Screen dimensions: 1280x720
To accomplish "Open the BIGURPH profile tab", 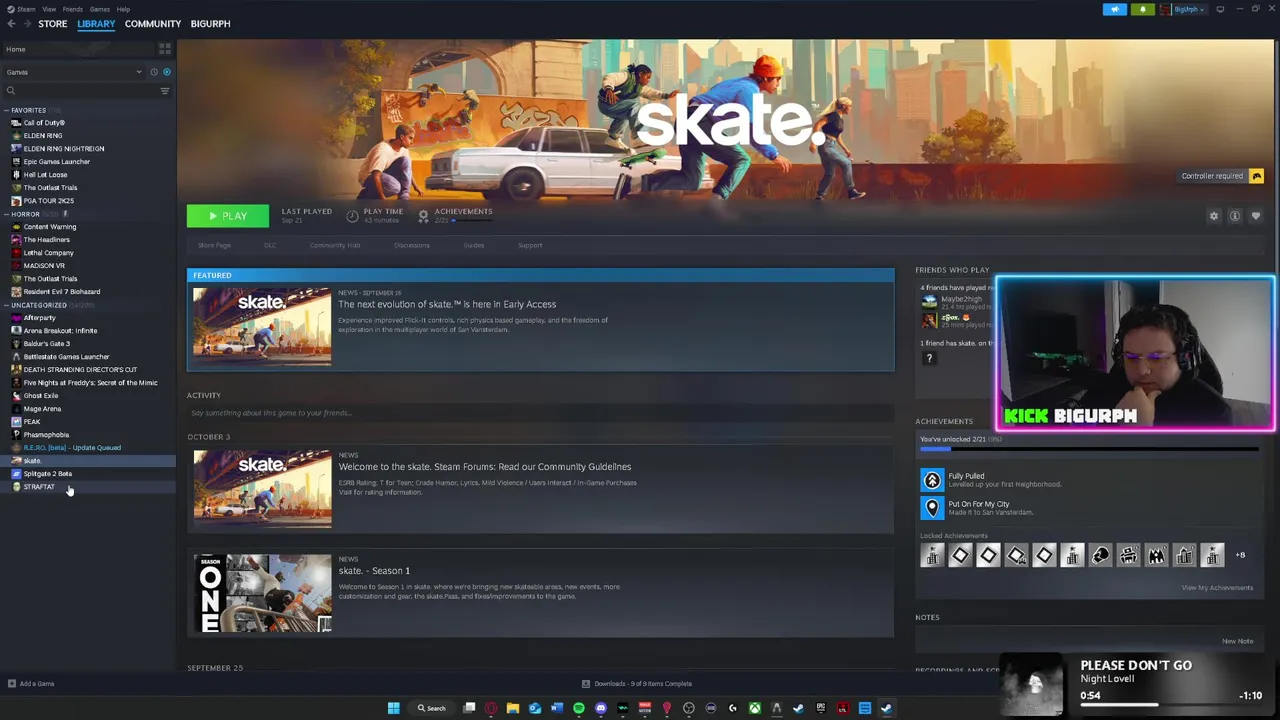I will click(210, 24).
